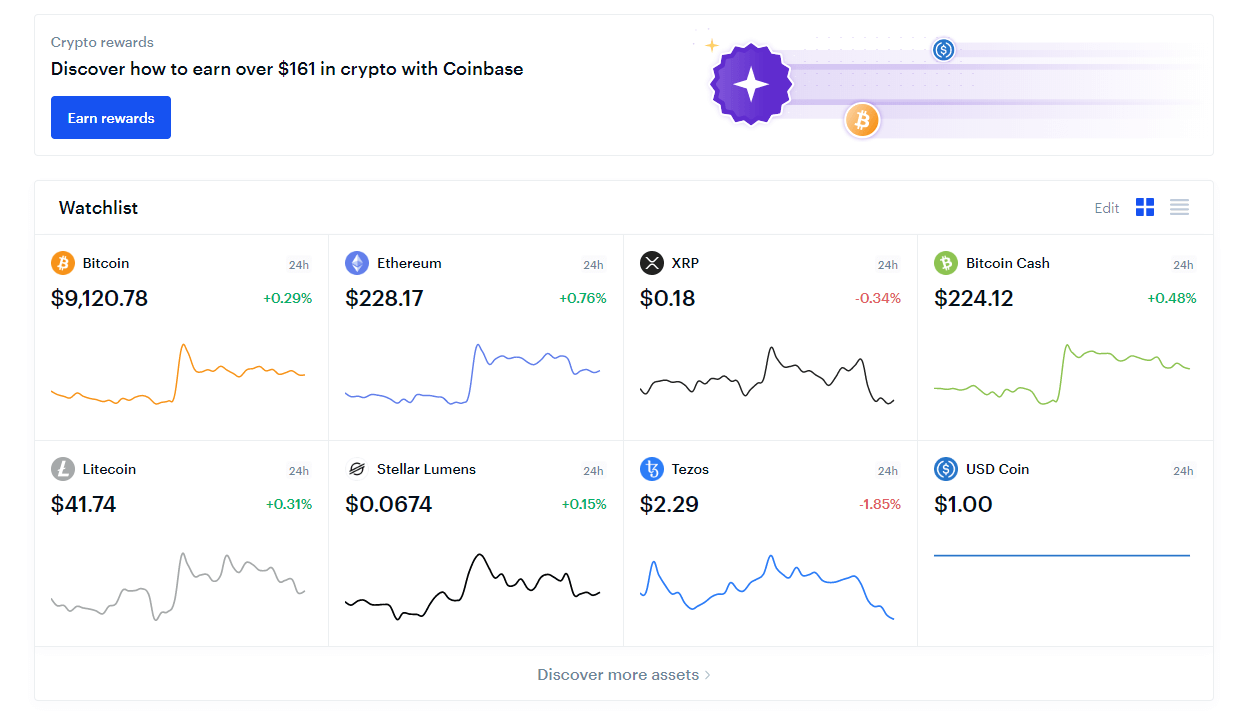Click the $0.0674 Stellar Lumens price
The width and height of the screenshot is (1258, 714).
pyautogui.click(x=388, y=504)
